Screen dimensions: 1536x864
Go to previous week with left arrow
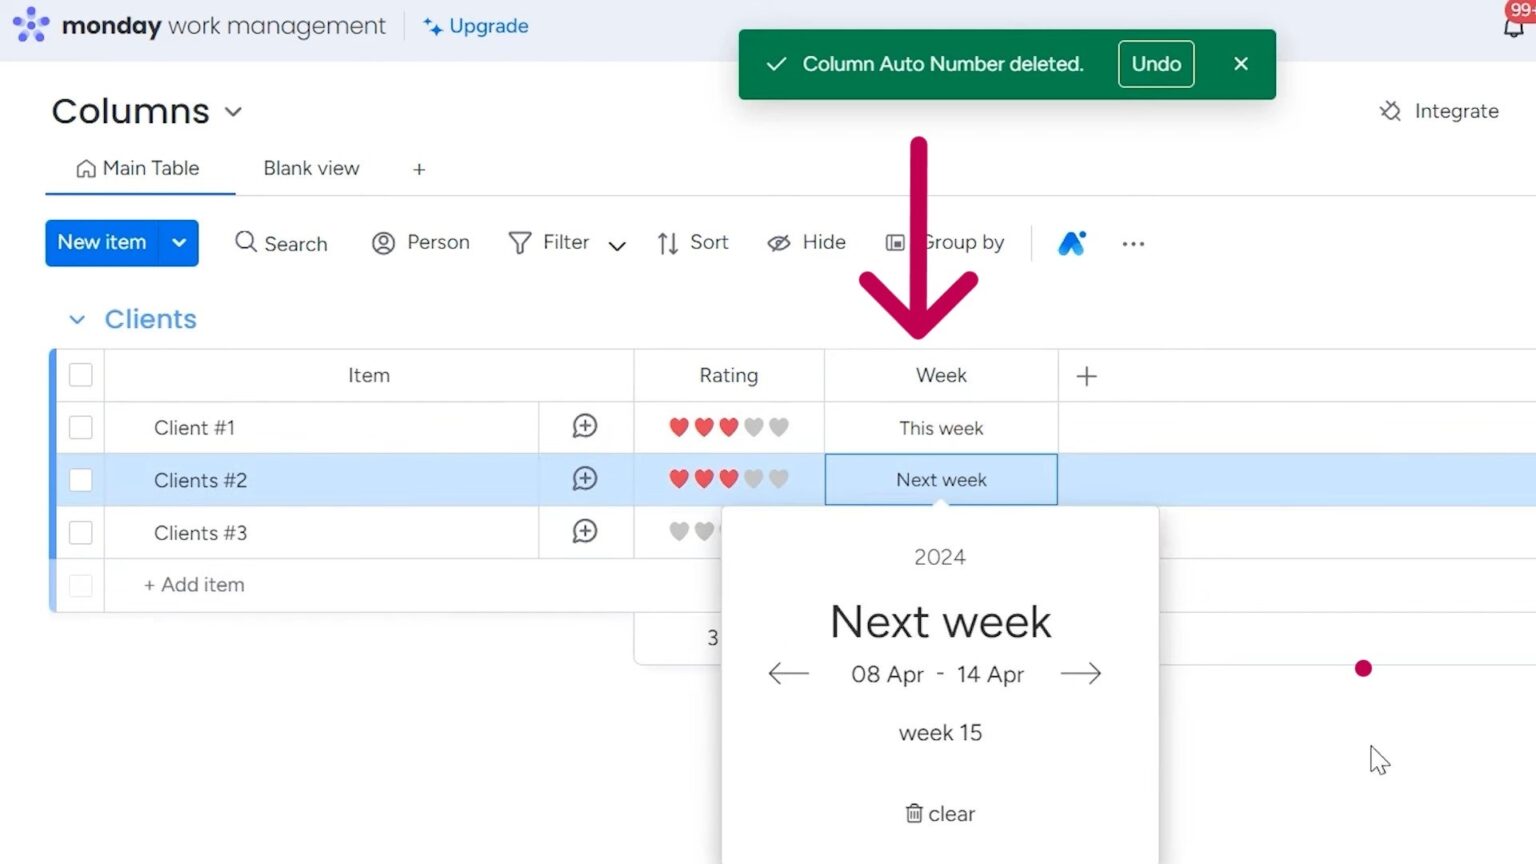tap(788, 674)
